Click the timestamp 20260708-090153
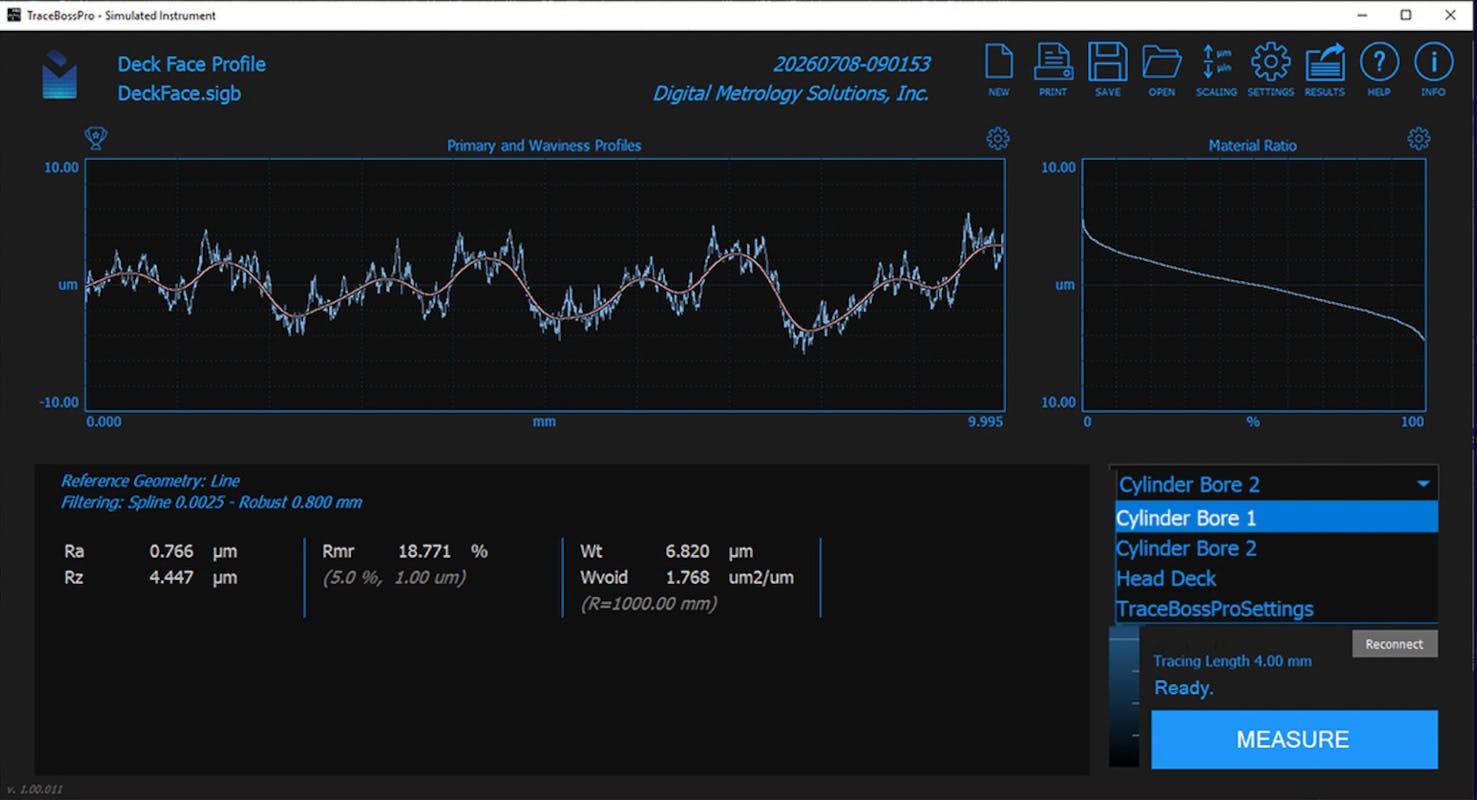The height and width of the screenshot is (800, 1477). coord(851,64)
